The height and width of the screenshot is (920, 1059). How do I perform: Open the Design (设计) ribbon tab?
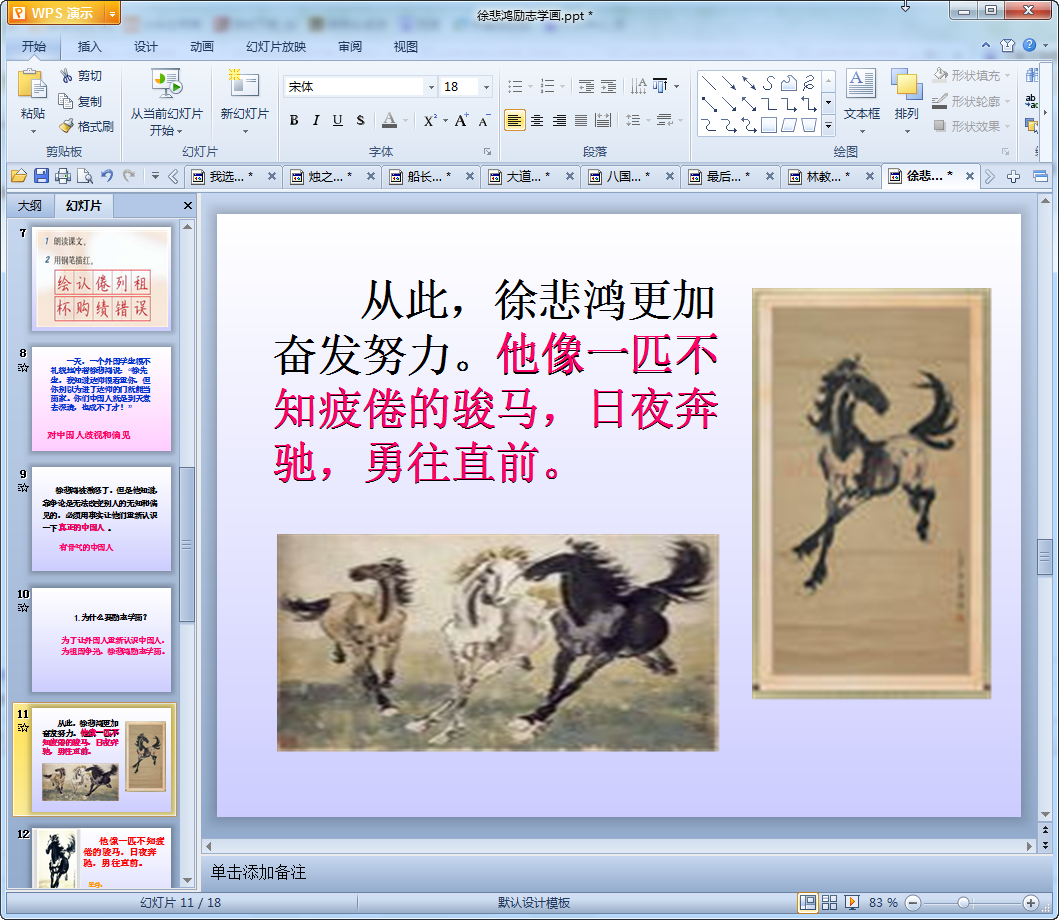(145, 46)
